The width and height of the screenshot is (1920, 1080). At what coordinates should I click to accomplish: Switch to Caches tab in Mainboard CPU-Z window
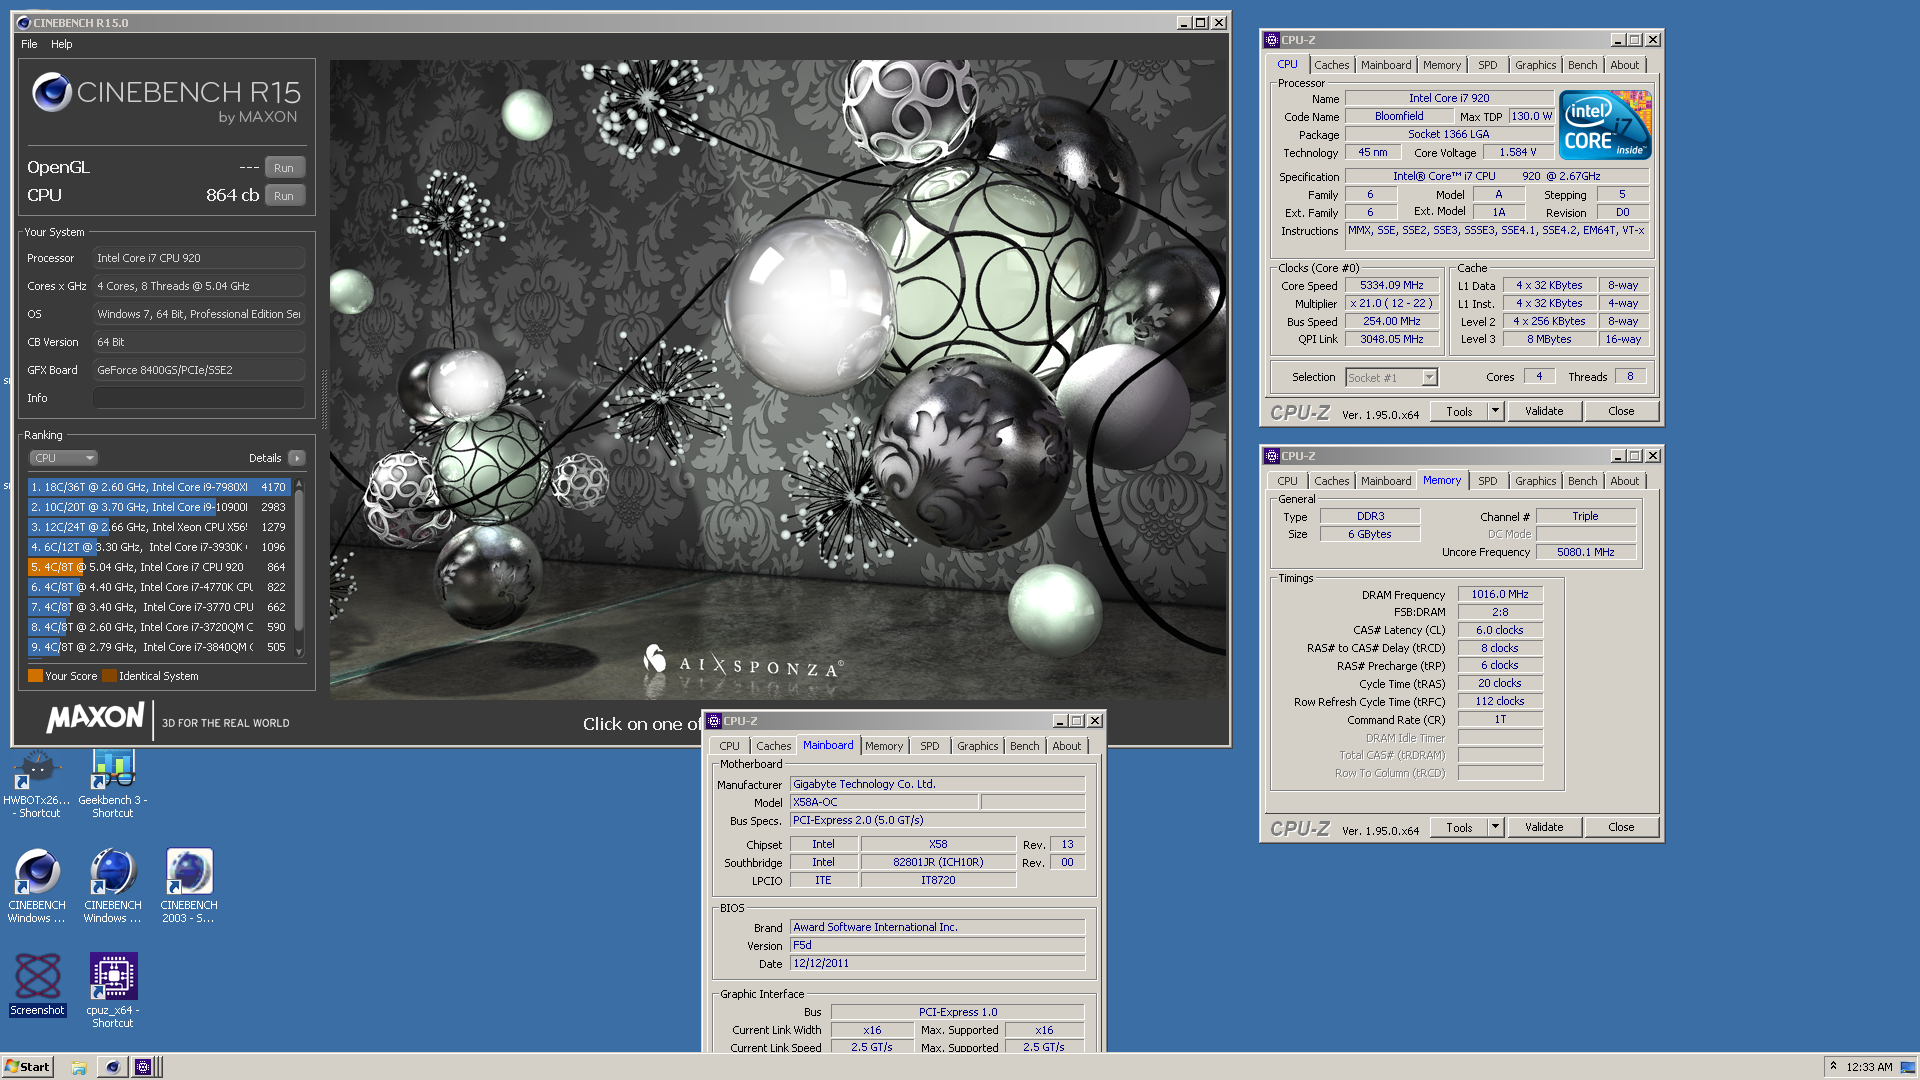pos(773,746)
